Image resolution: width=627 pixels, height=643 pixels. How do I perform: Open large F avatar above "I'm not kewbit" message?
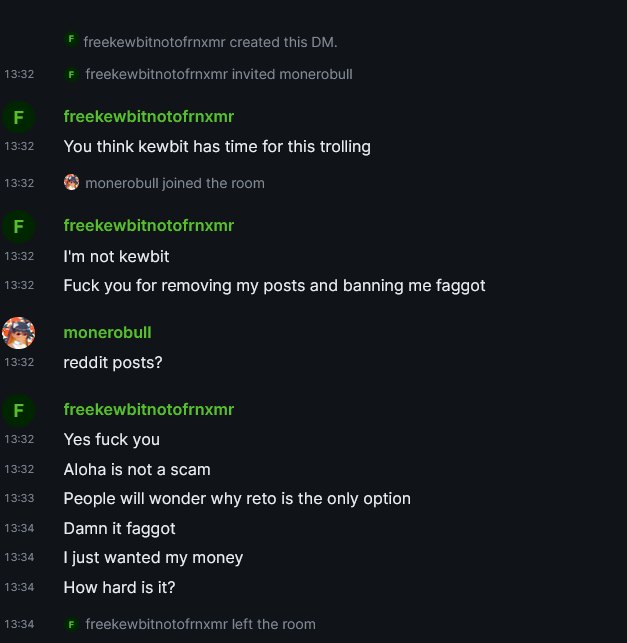18,226
